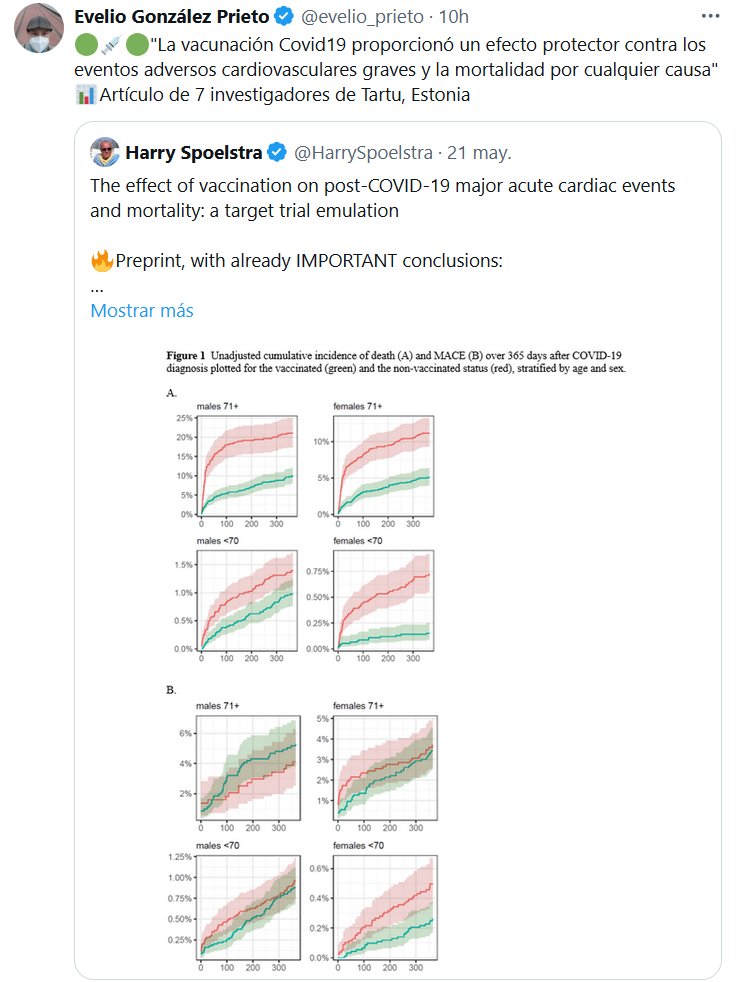Image resolution: width=742 pixels, height=982 pixels.
Task: Click Harry Spoelstra's small profile avatar
Action: [x=104, y=152]
